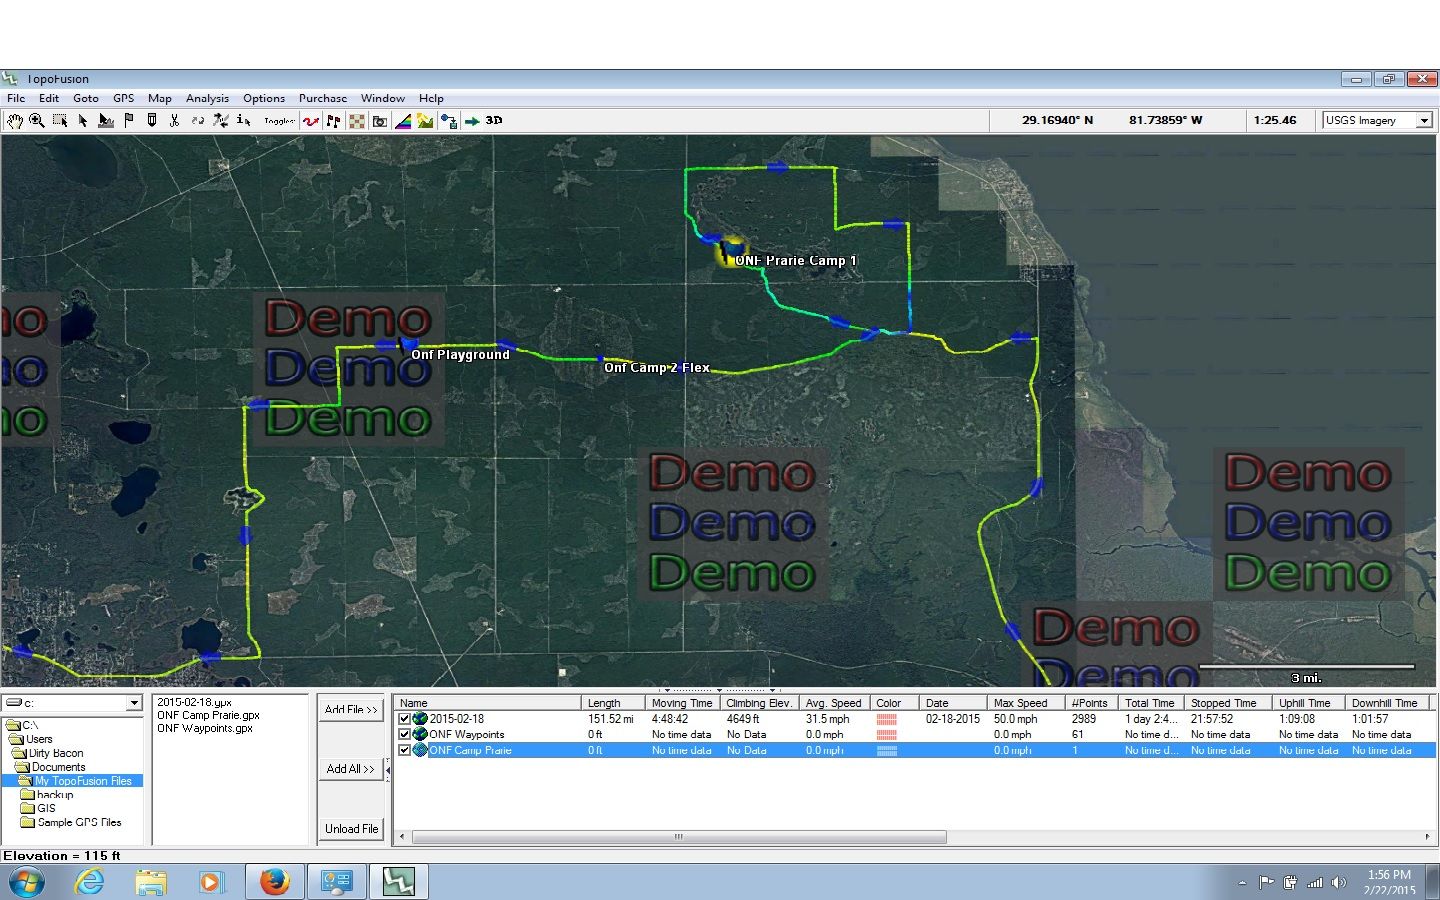Click the red color swatch for 2015-02-18
Viewport: 1440px width, 900px height.
tap(887, 719)
